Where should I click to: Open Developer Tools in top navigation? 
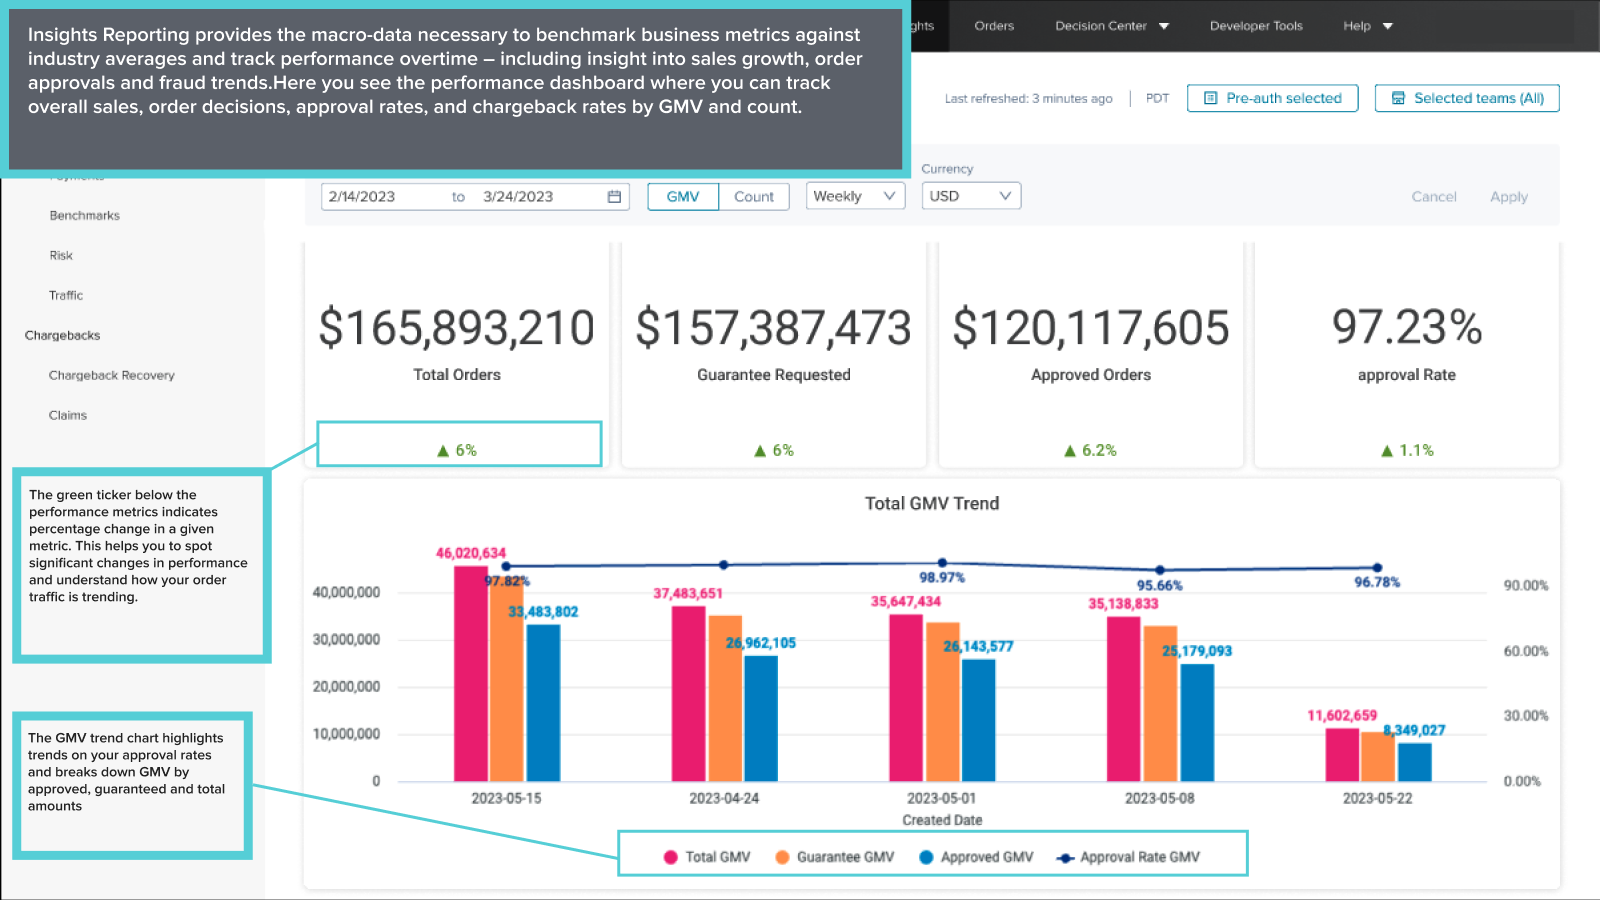1256,26
